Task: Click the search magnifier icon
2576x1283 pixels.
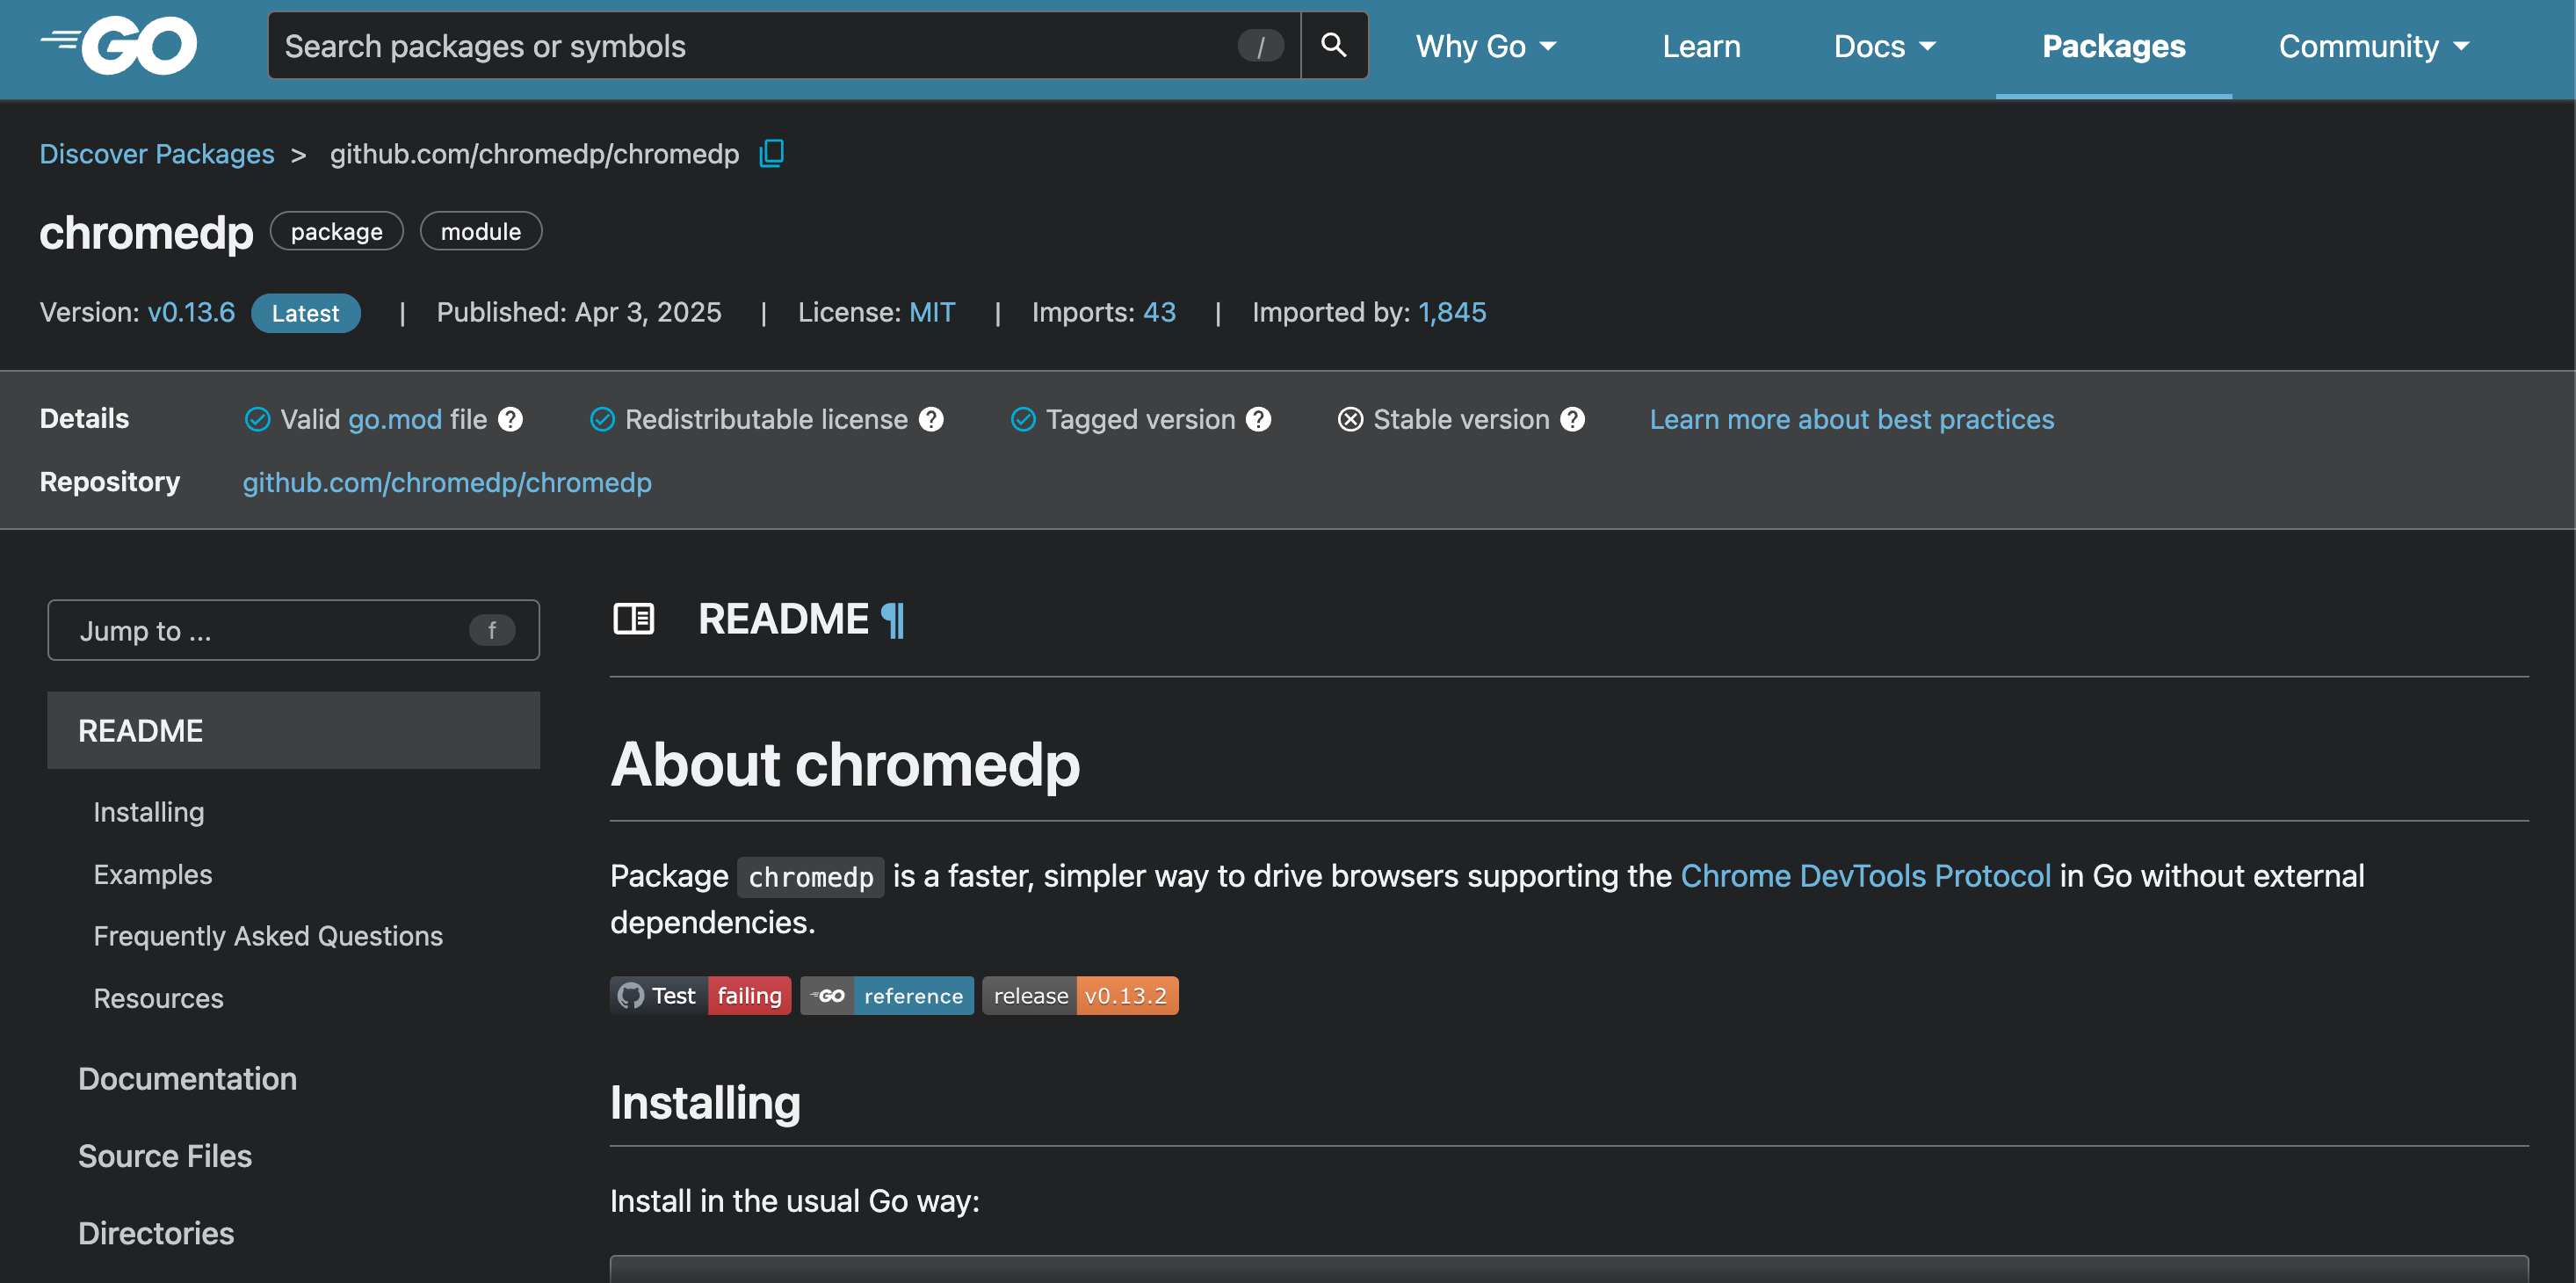Action: [1333, 45]
